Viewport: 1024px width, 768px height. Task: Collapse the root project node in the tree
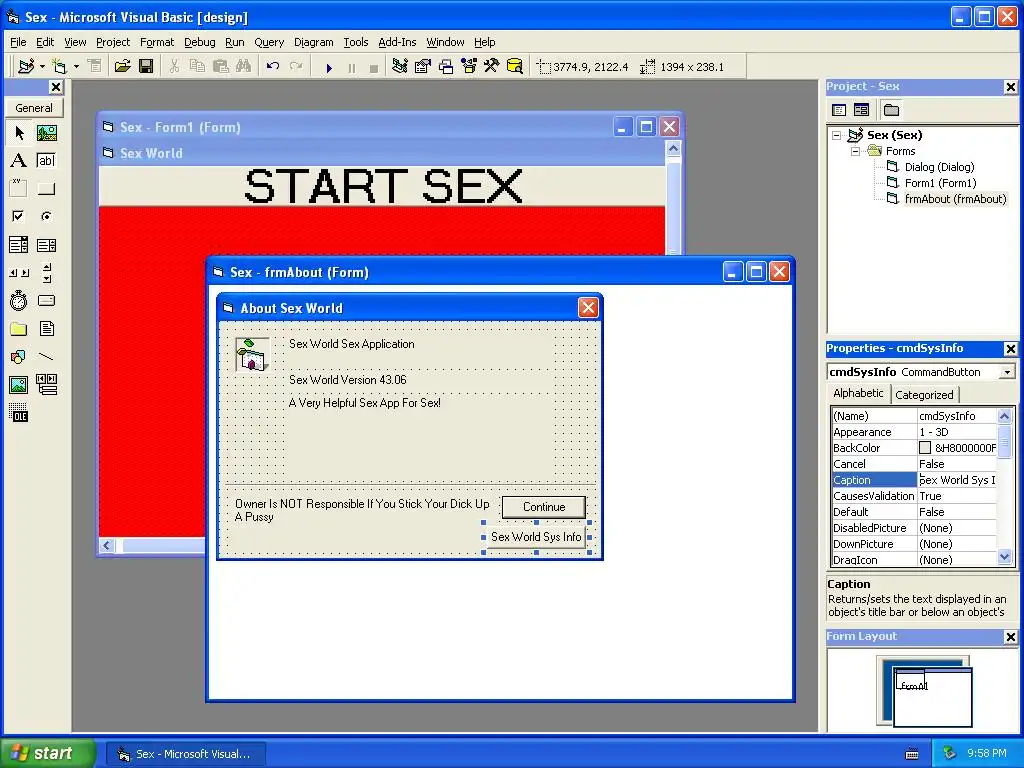click(x=837, y=135)
